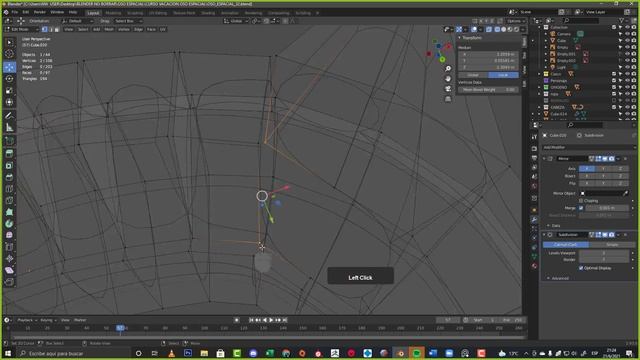Toggle Mirror Axis Y button
The image size is (640, 360).
click(x=603, y=169)
